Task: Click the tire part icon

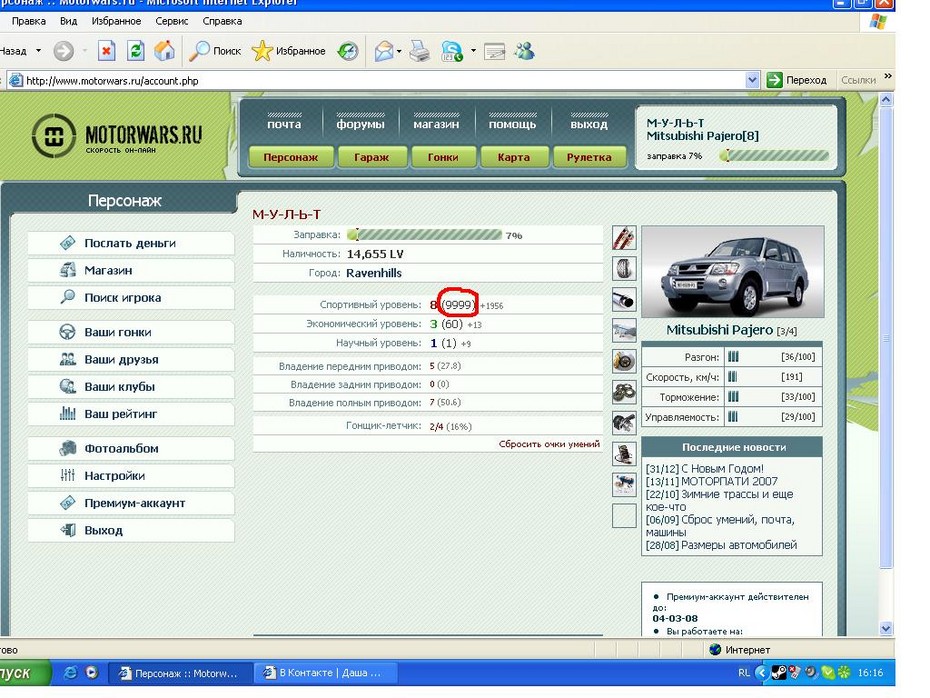Action: pyautogui.click(x=624, y=269)
